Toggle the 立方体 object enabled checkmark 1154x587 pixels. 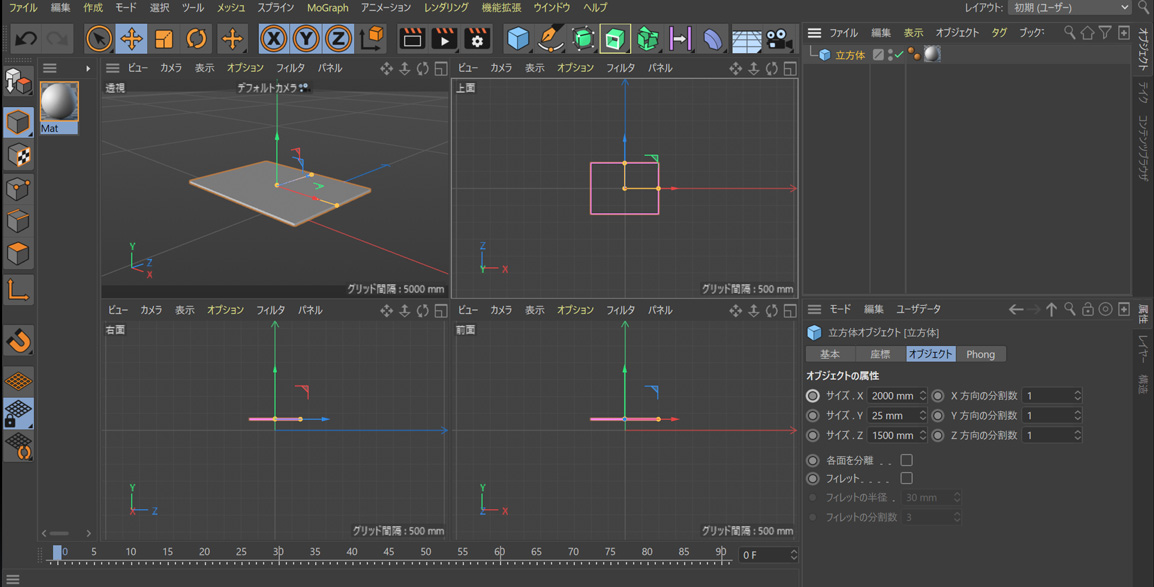[x=897, y=55]
